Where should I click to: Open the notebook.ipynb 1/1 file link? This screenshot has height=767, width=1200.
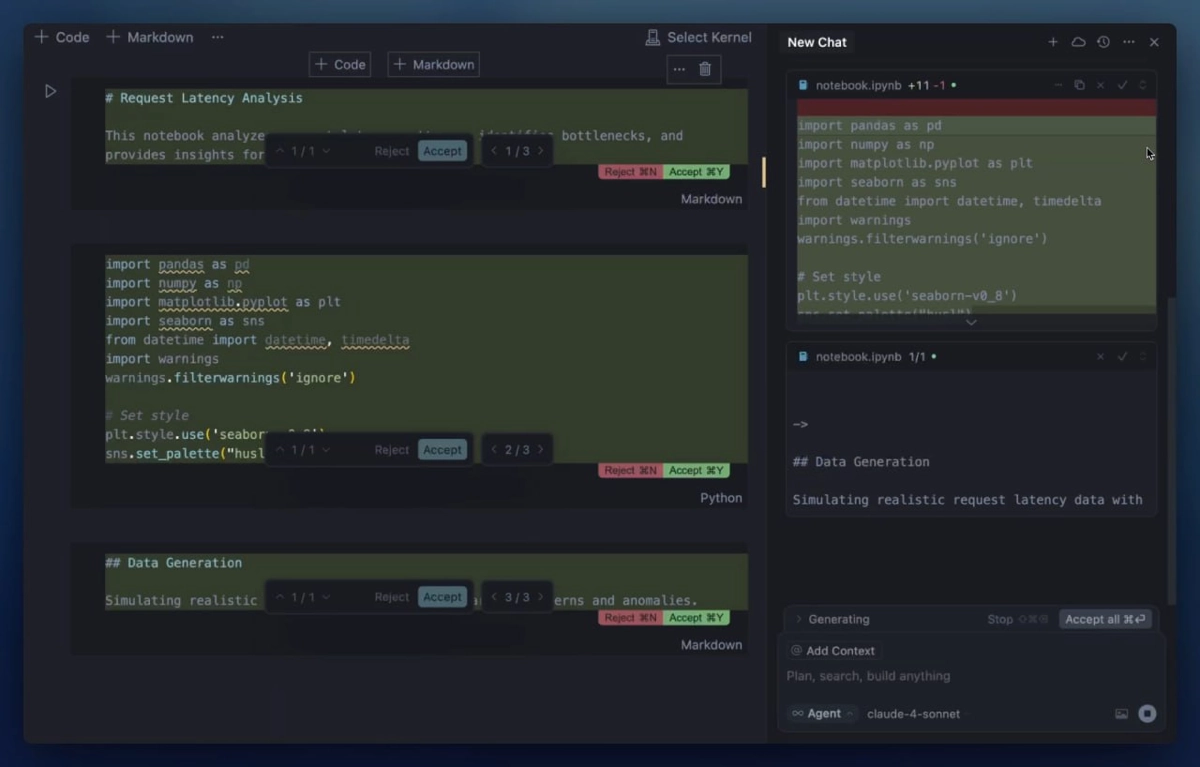point(858,357)
